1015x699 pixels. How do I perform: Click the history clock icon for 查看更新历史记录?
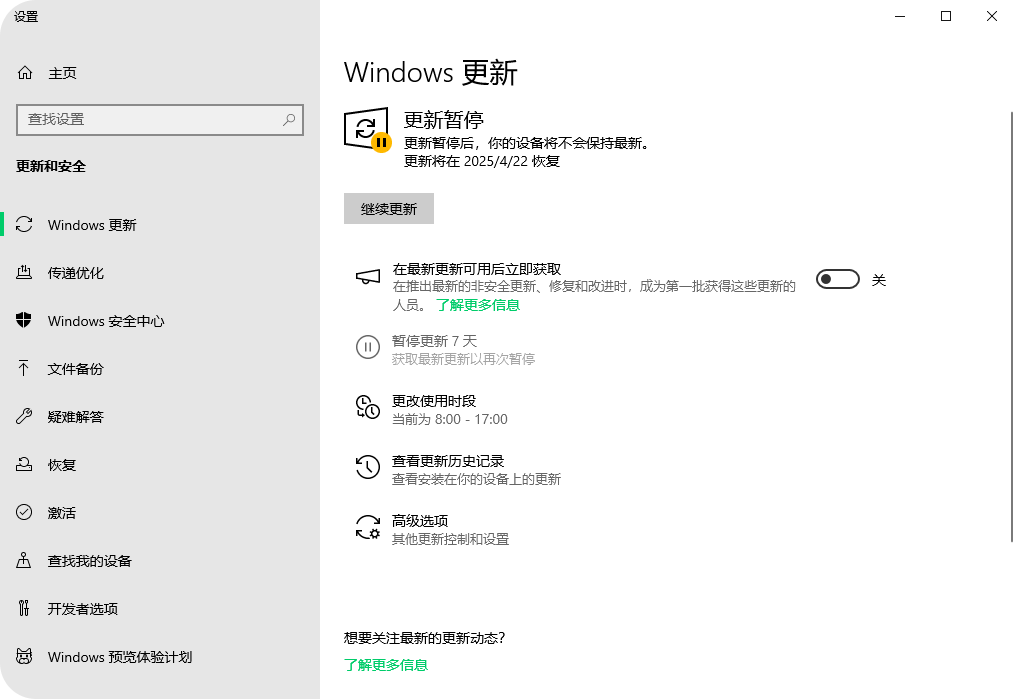[368, 467]
